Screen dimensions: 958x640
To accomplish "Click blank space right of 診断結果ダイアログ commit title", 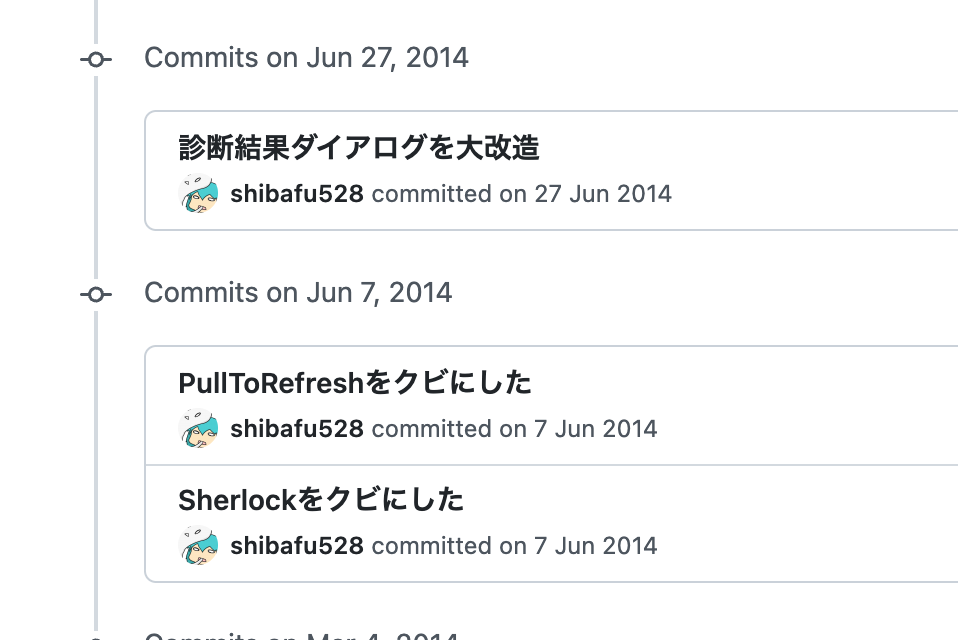I will coord(750,148).
